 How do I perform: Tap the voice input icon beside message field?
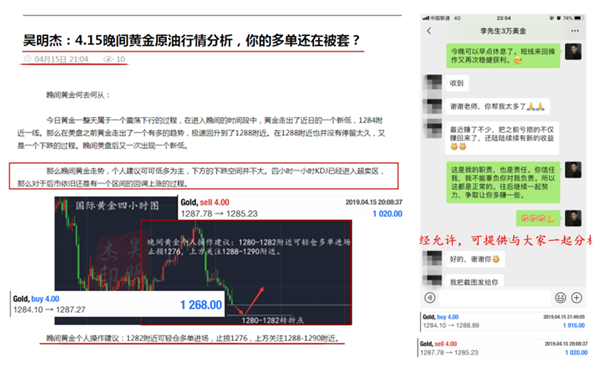pos(430,297)
